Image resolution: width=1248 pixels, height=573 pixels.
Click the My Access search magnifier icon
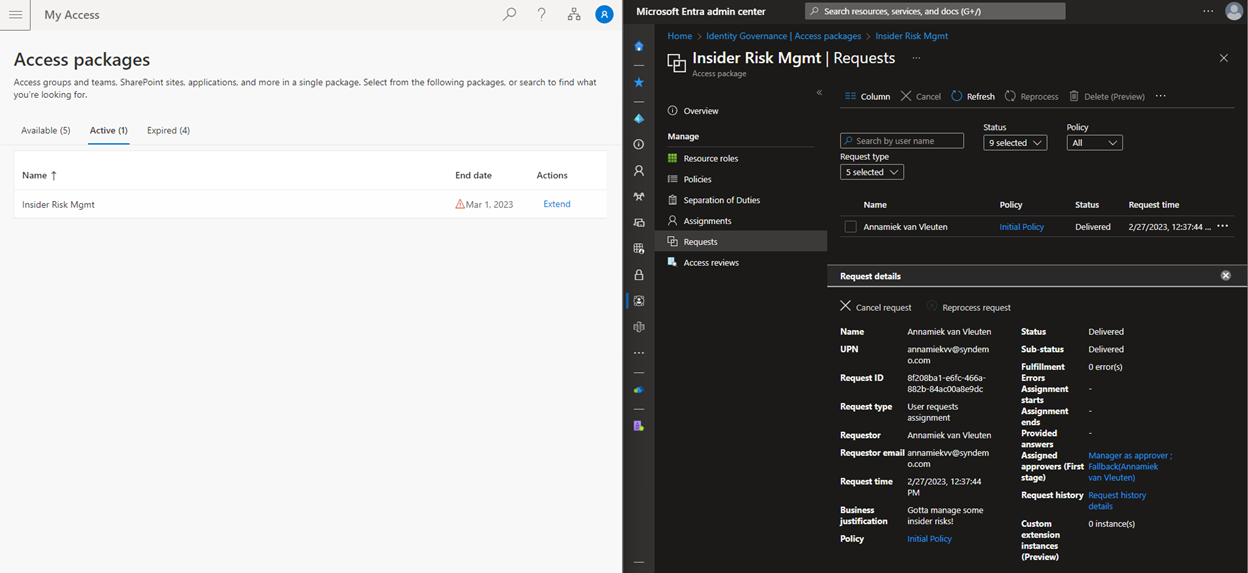[x=510, y=14]
